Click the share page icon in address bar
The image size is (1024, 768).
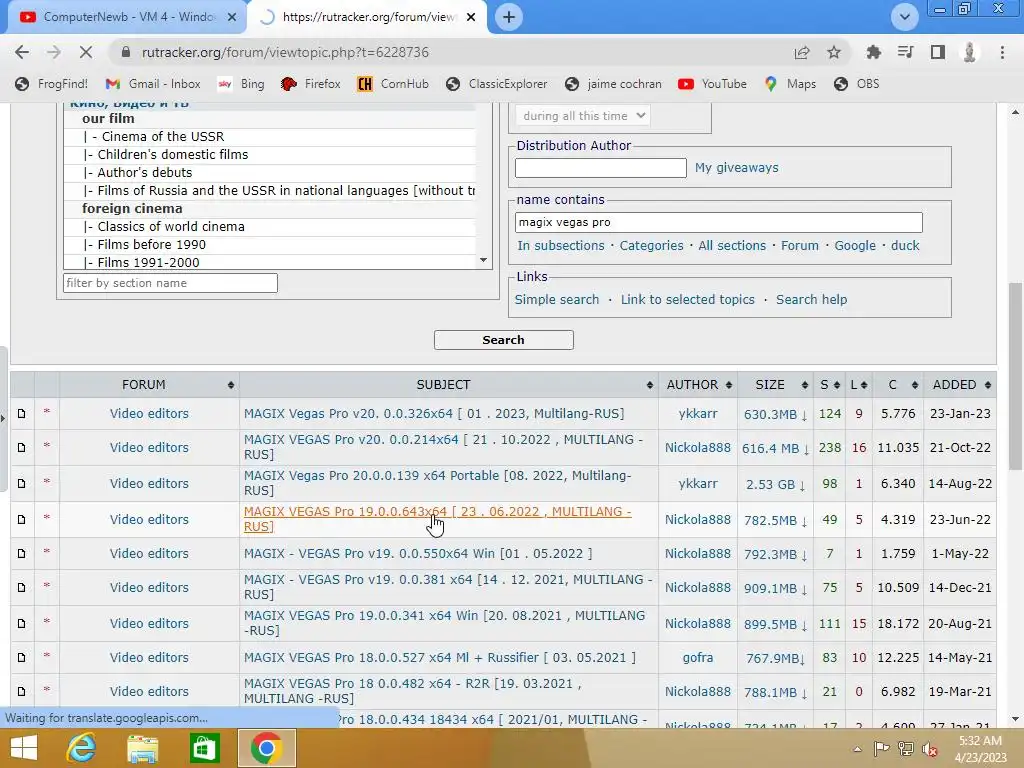pyautogui.click(x=802, y=52)
